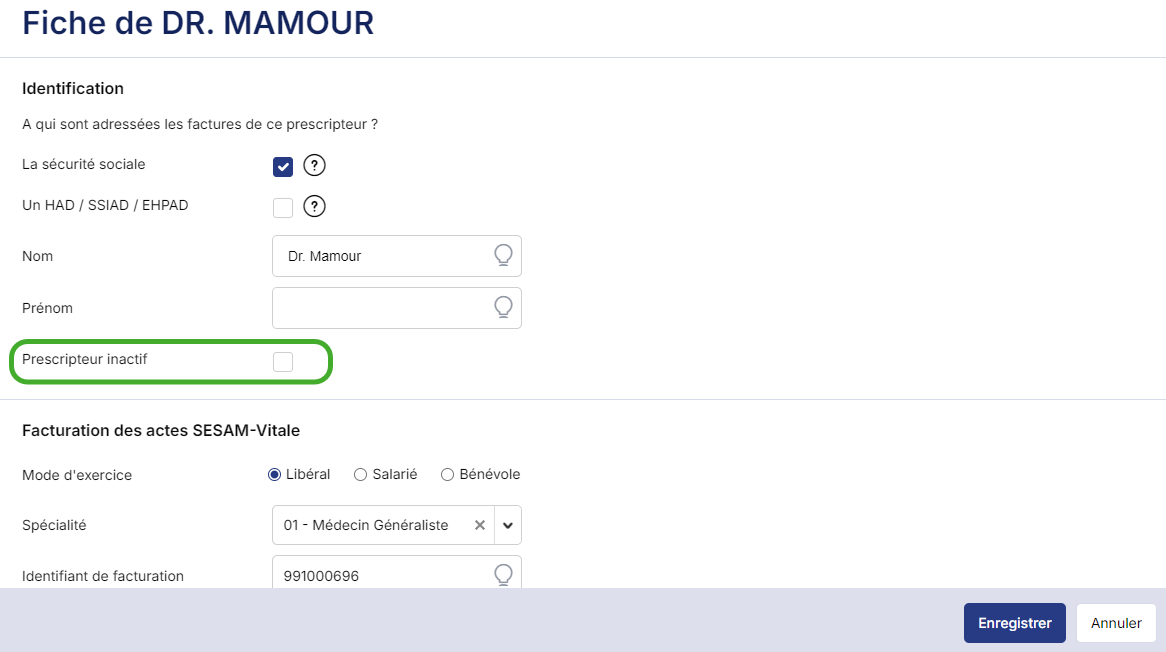Click help icon next to La sécurité sociale
Image resolution: width=1166 pixels, height=652 pixels.
tap(315, 166)
